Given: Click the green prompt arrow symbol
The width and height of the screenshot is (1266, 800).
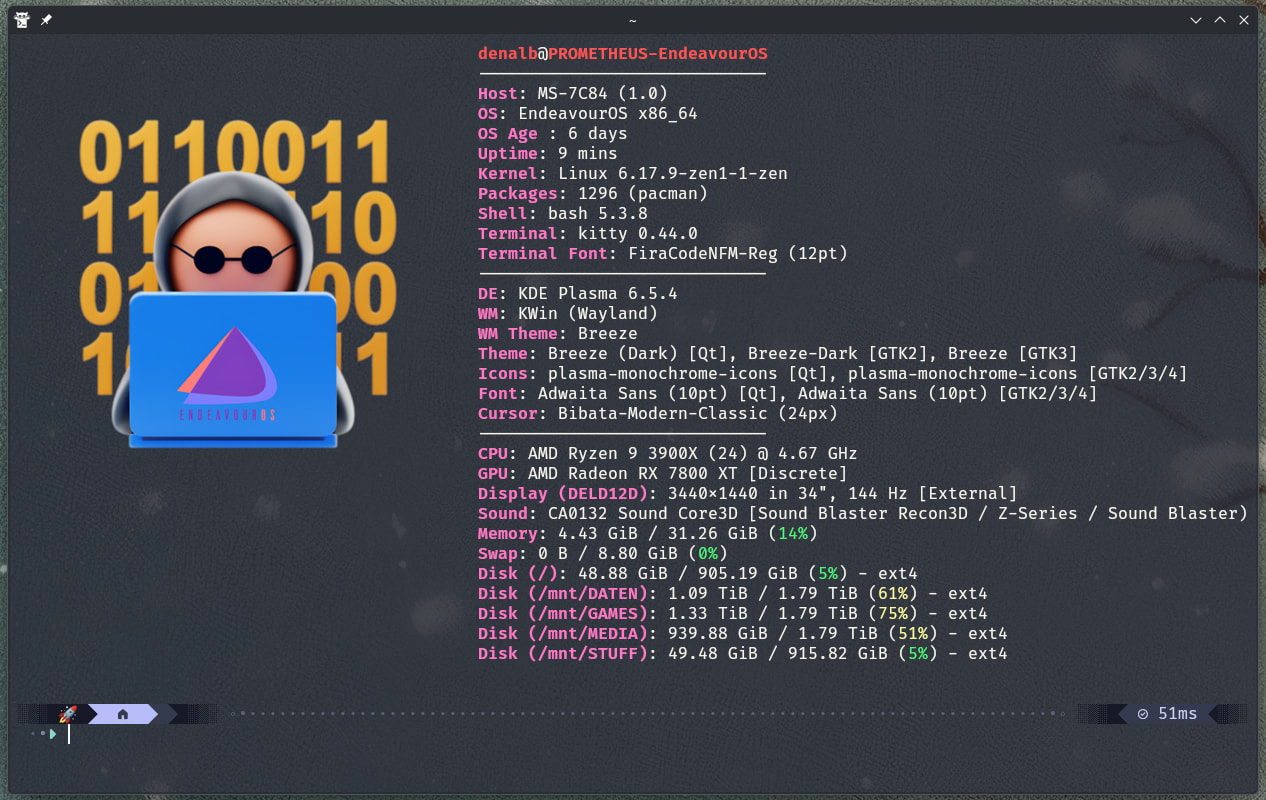Looking at the screenshot, I should coord(52,734).
